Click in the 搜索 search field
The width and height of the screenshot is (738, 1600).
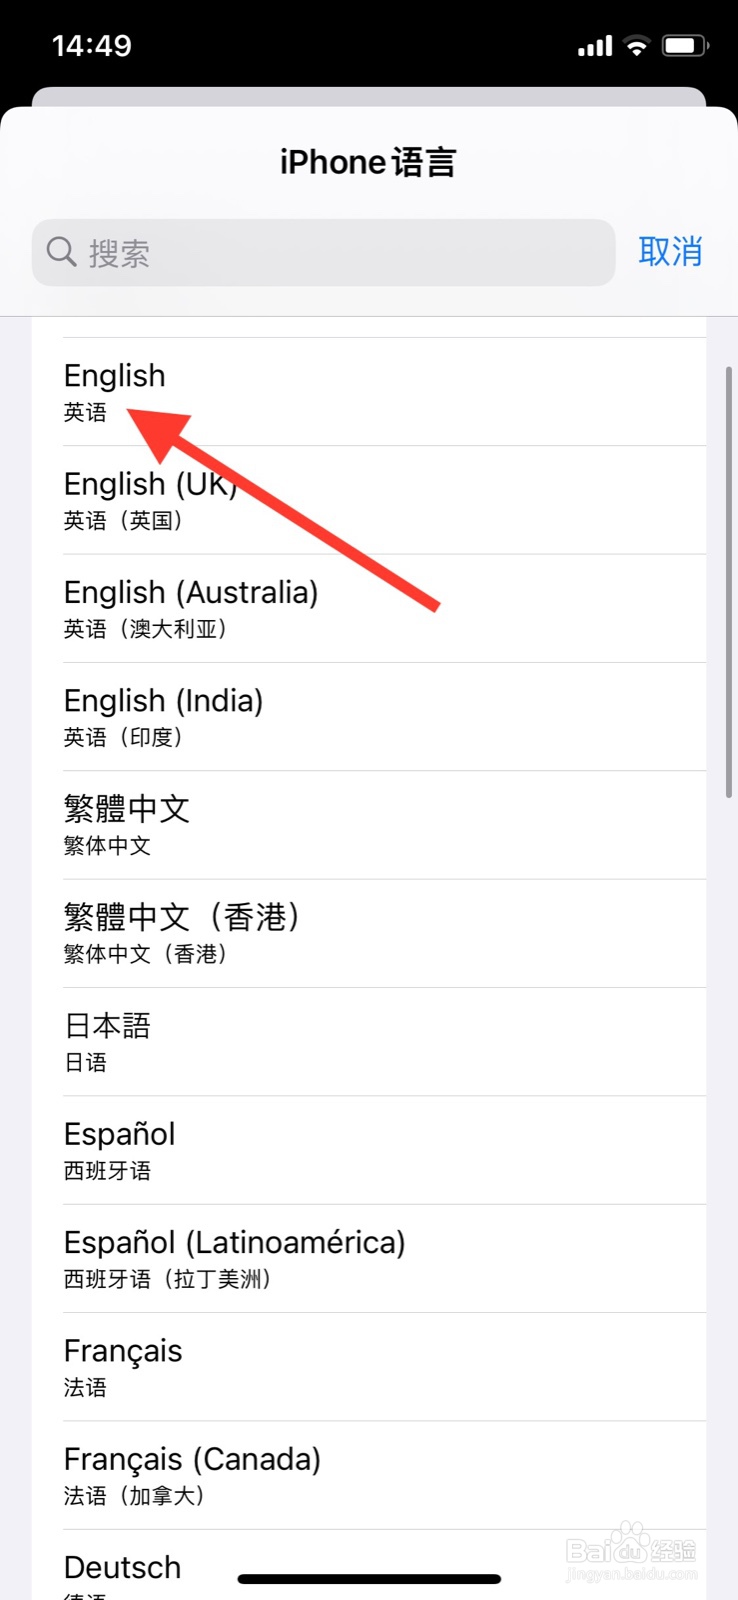pos(323,252)
